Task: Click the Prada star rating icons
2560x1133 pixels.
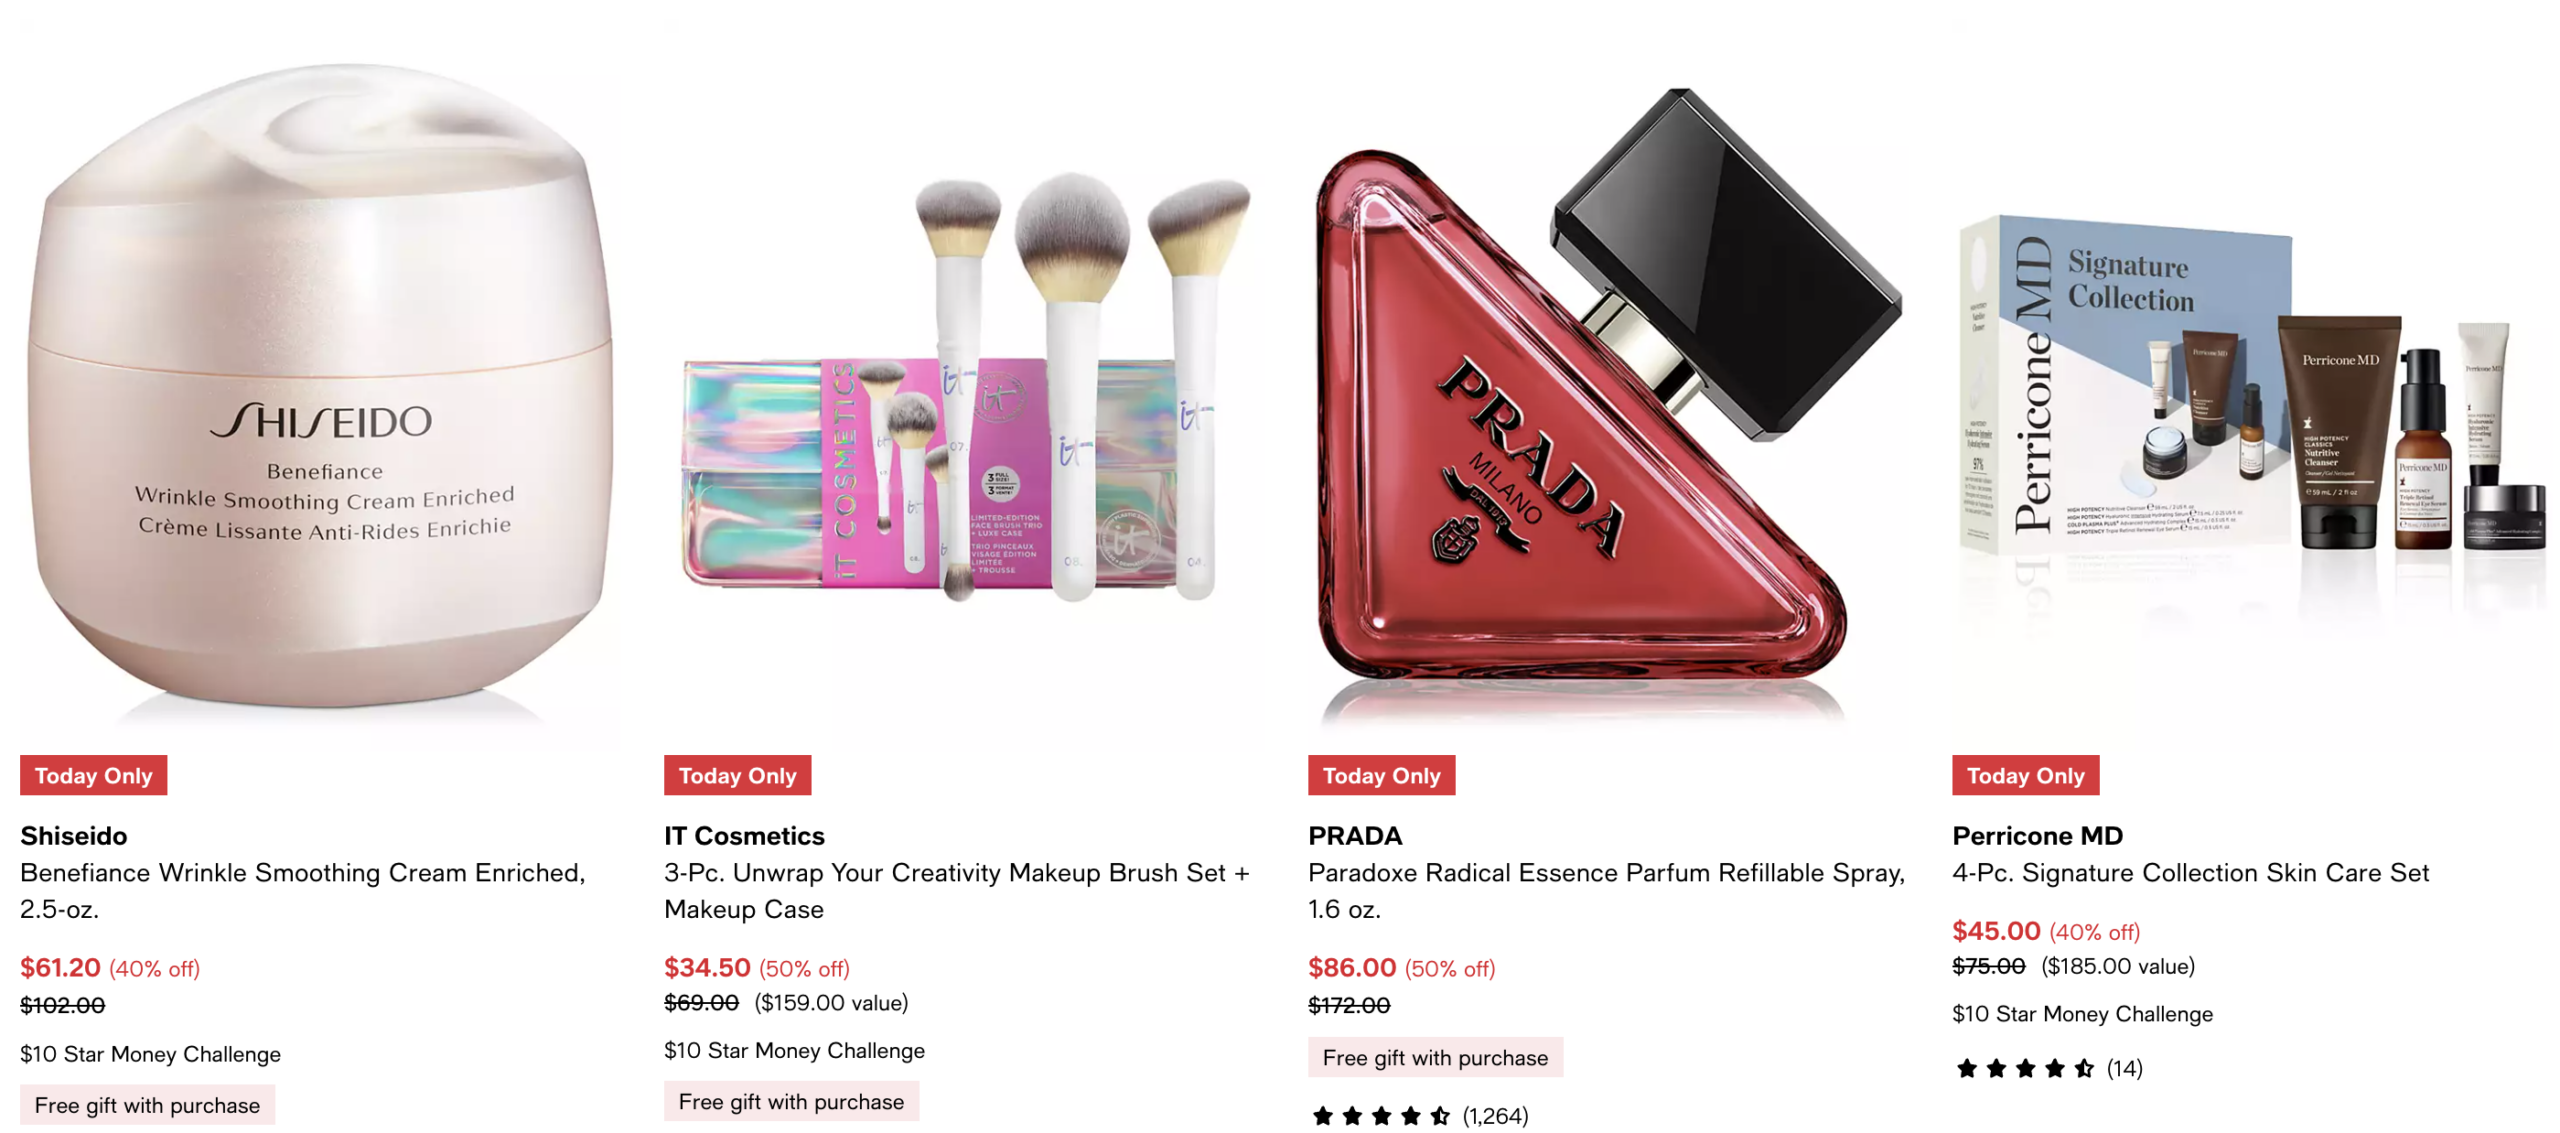Action: pyautogui.click(x=1381, y=1116)
